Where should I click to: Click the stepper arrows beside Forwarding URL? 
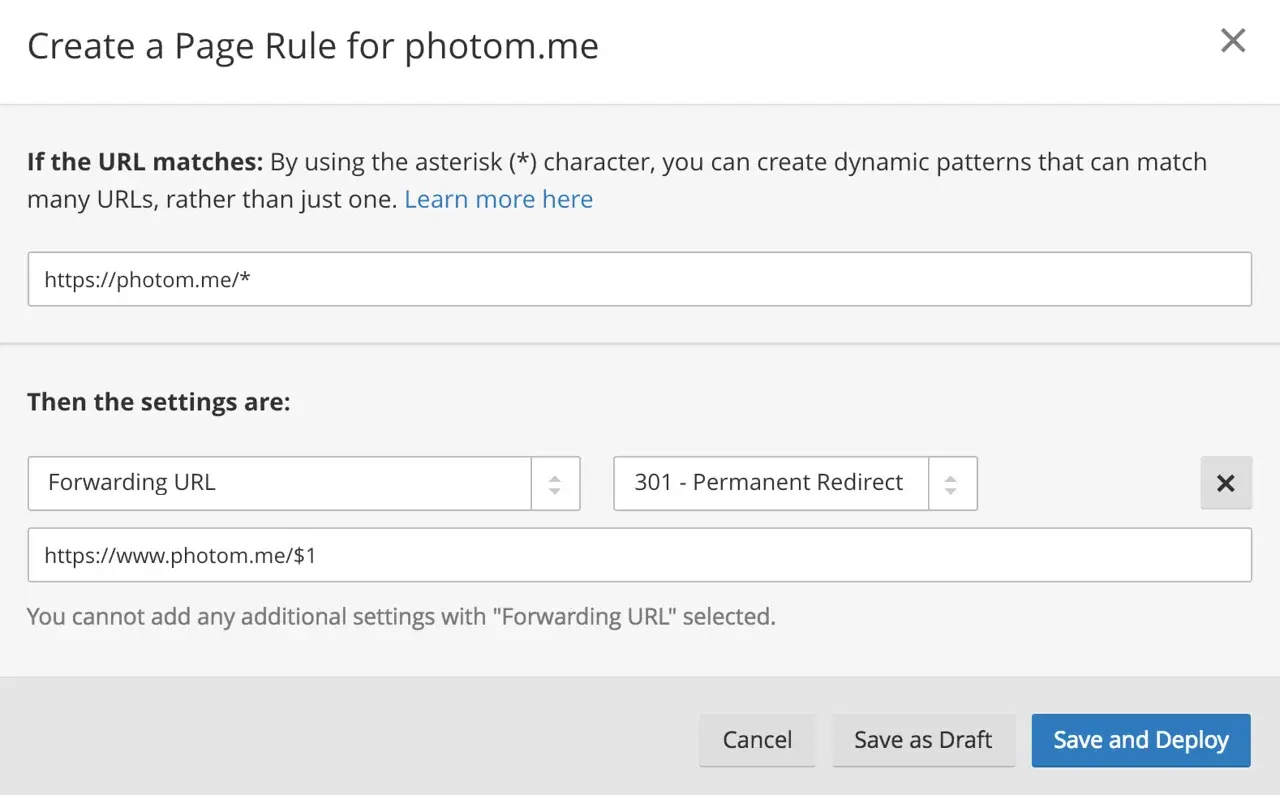[555, 483]
